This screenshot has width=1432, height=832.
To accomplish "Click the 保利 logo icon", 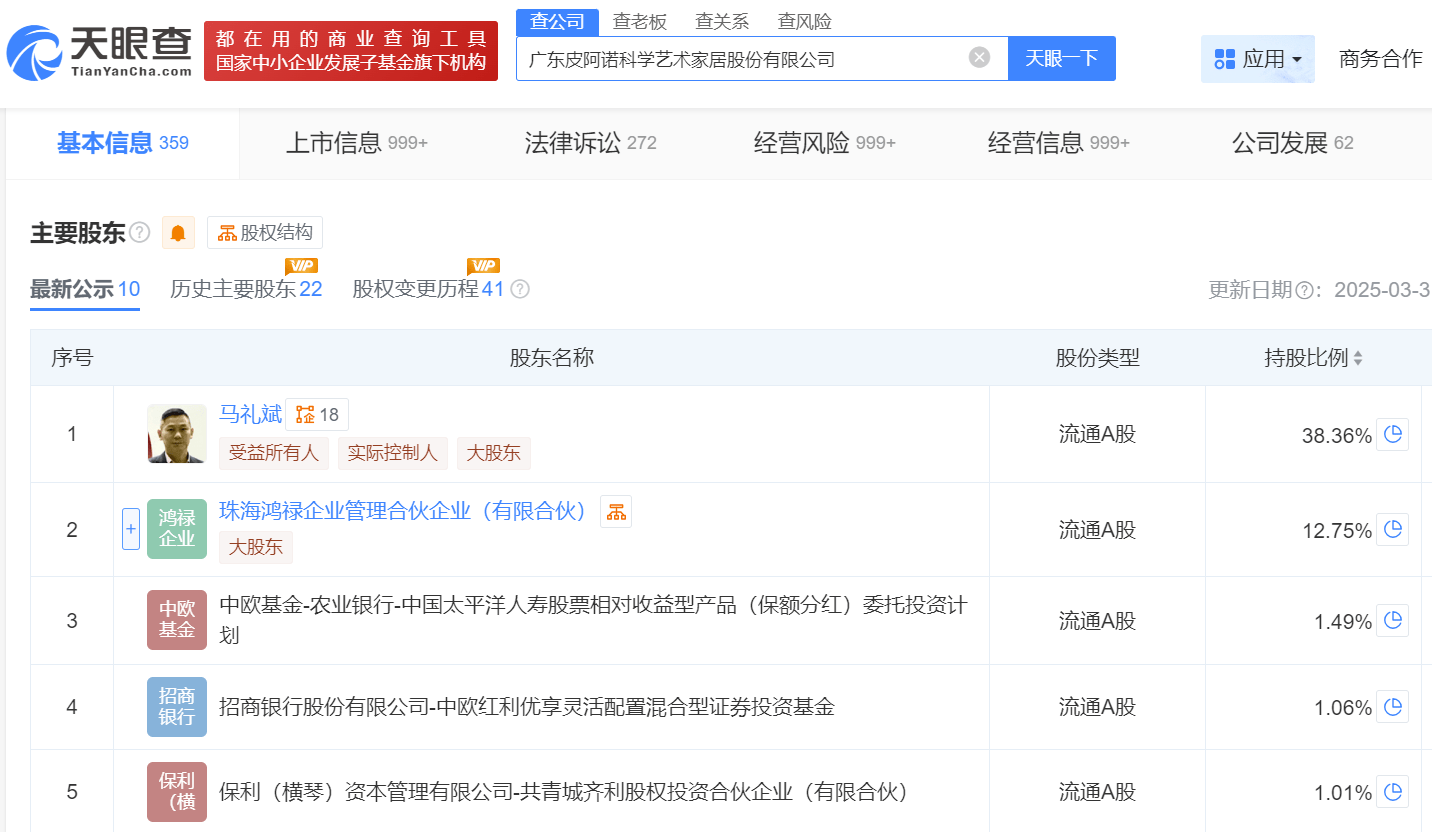I will 177,792.
